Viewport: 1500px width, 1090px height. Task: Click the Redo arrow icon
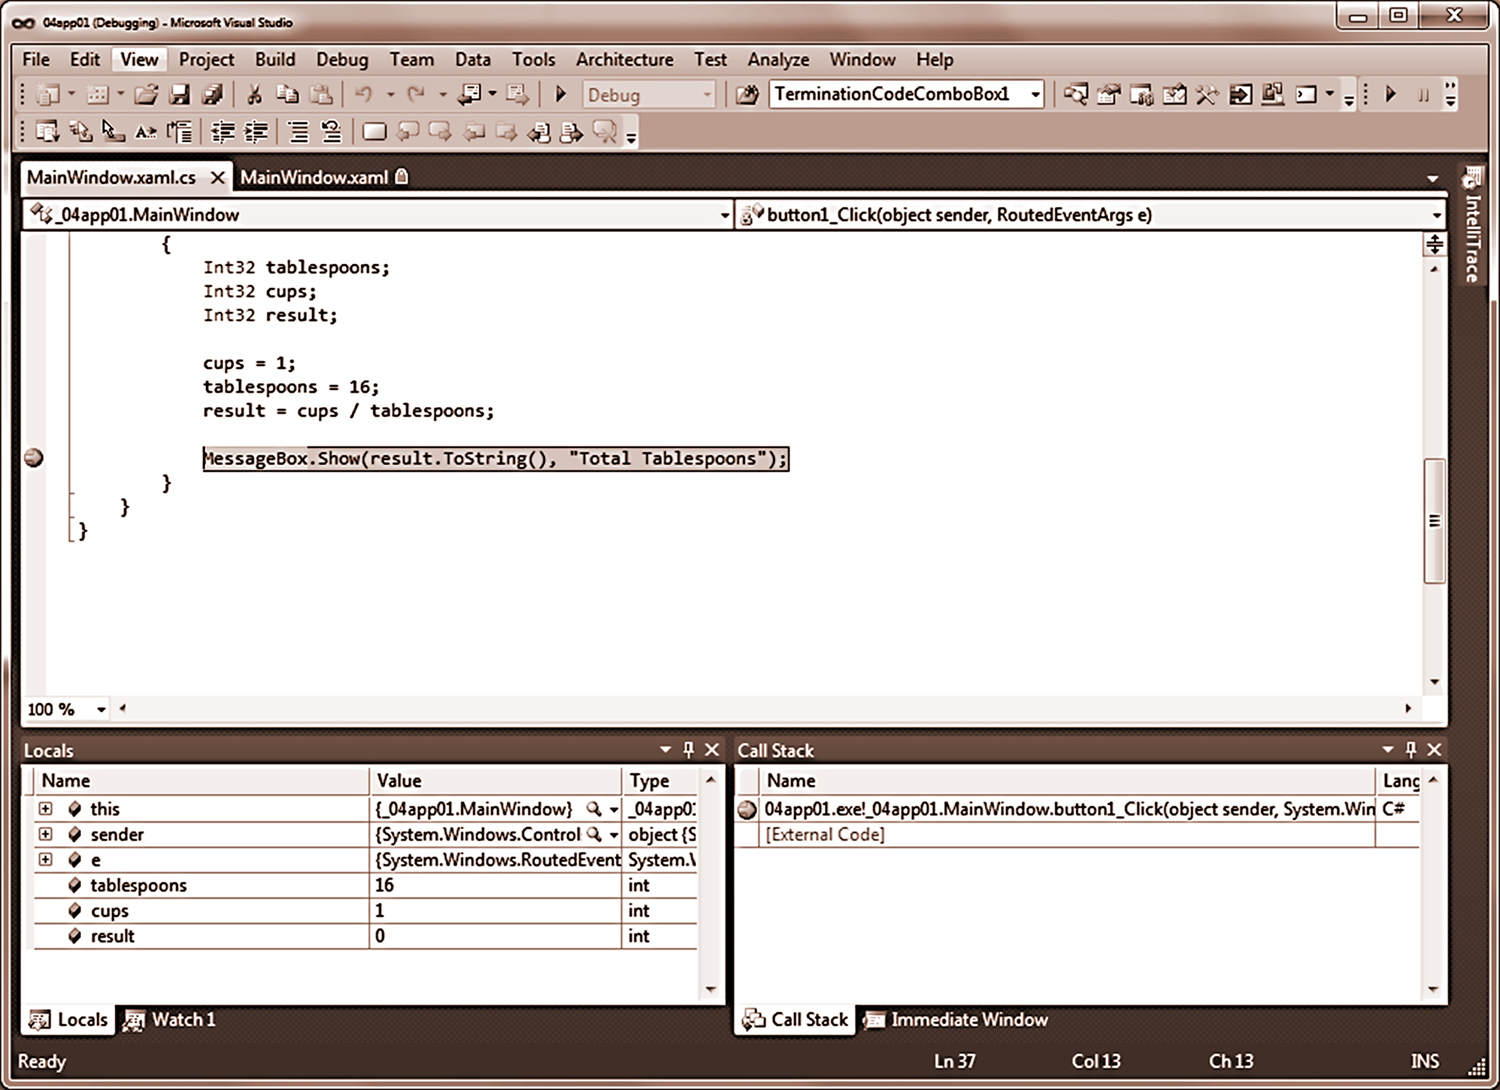point(416,95)
